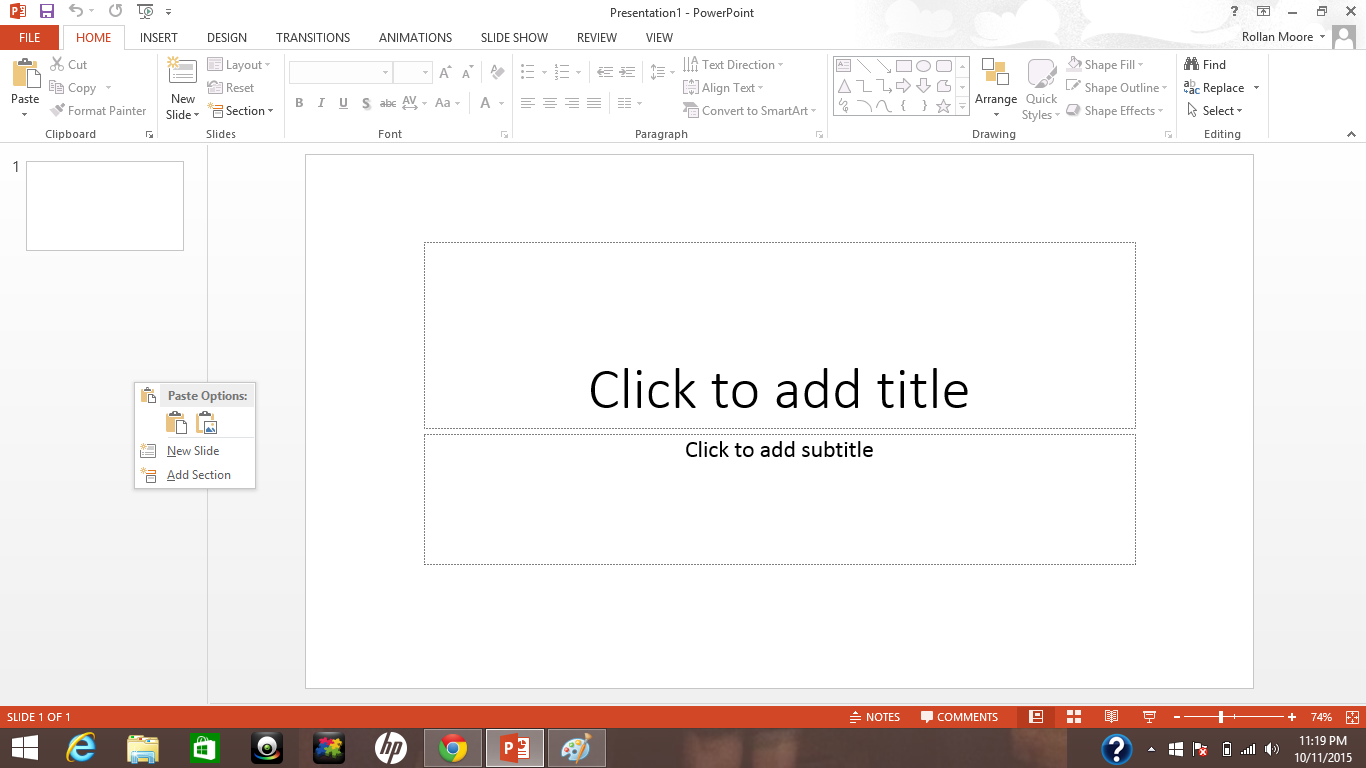
Task: Expand Text Direction options
Action: (734, 65)
